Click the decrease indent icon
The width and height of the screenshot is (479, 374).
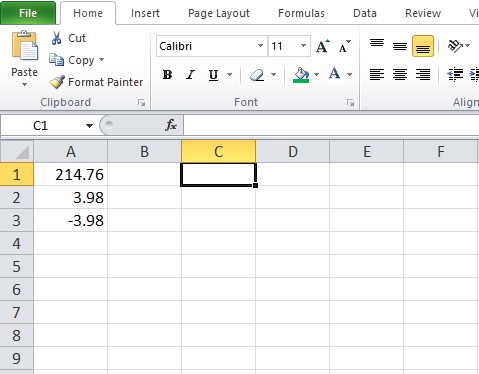[x=455, y=74]
